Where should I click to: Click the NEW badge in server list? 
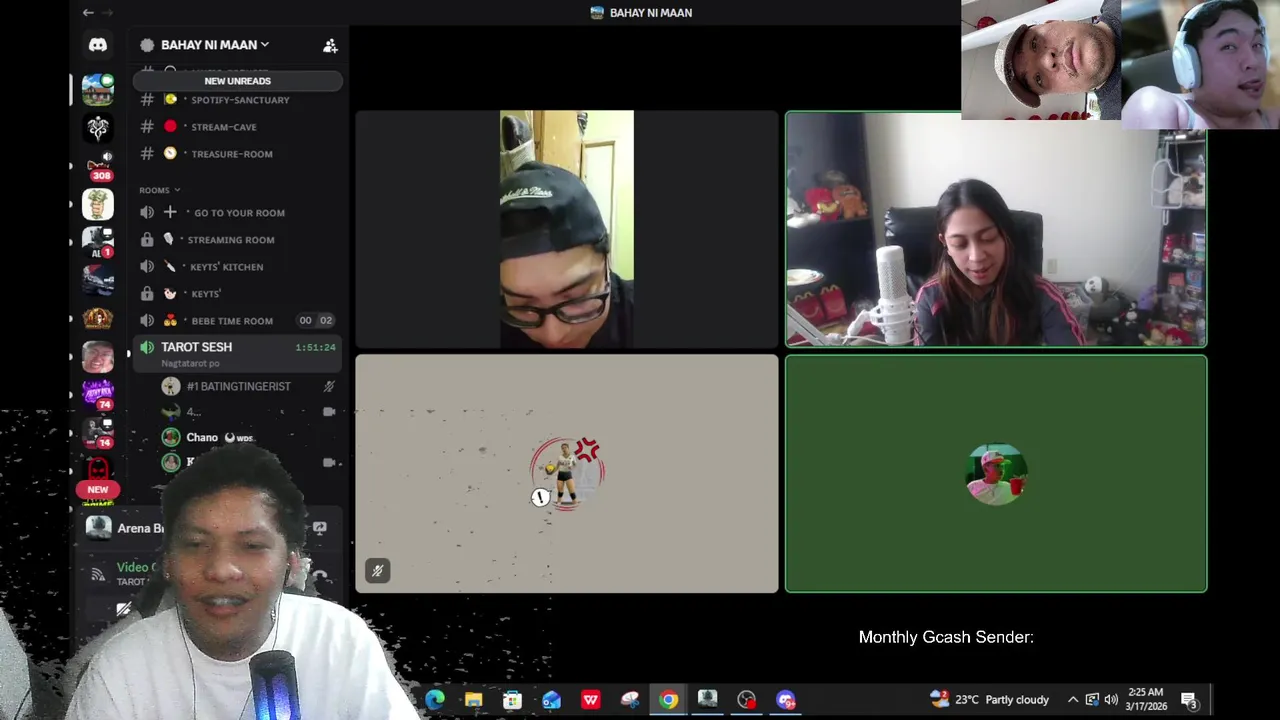click(x=97, y=490)
